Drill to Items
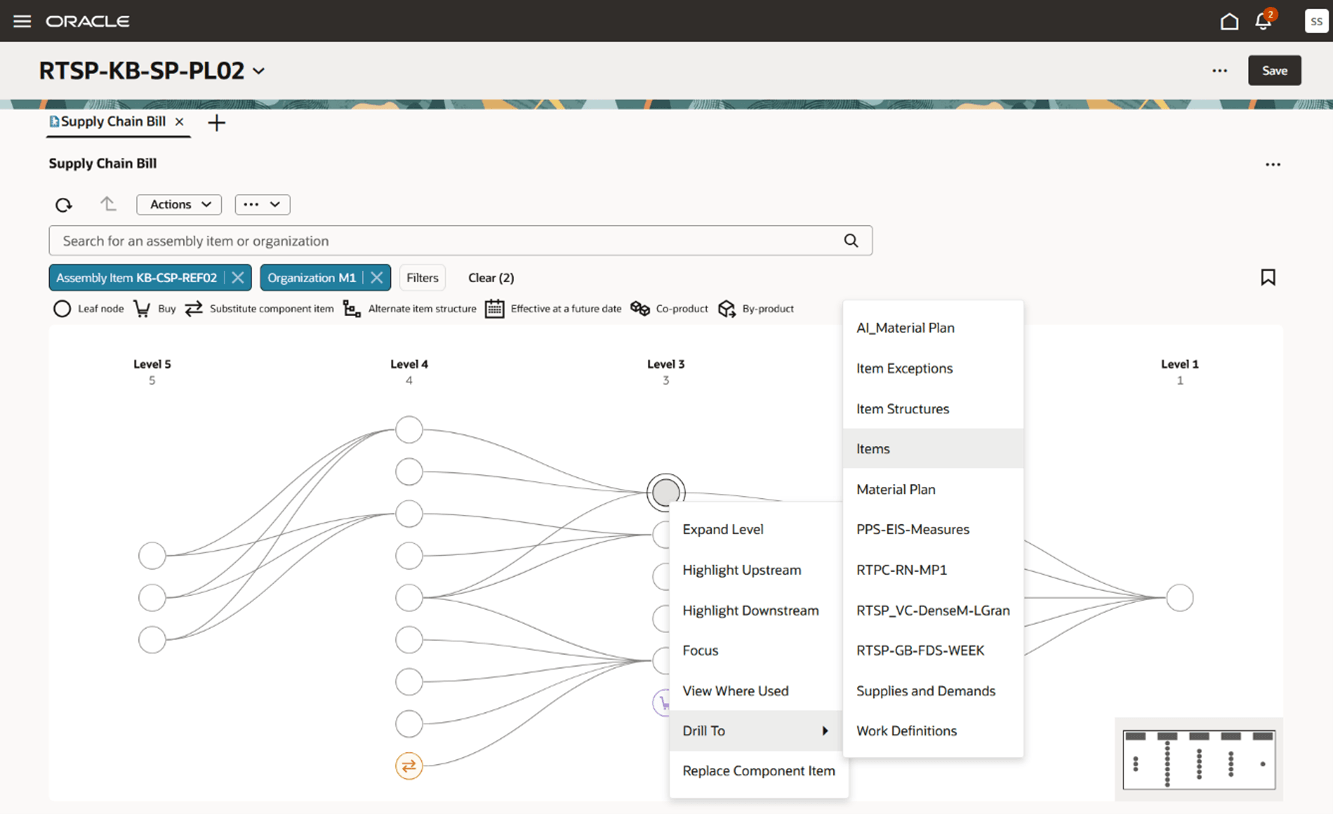This screenshot has height=814, width=1333. pos(933,449)
